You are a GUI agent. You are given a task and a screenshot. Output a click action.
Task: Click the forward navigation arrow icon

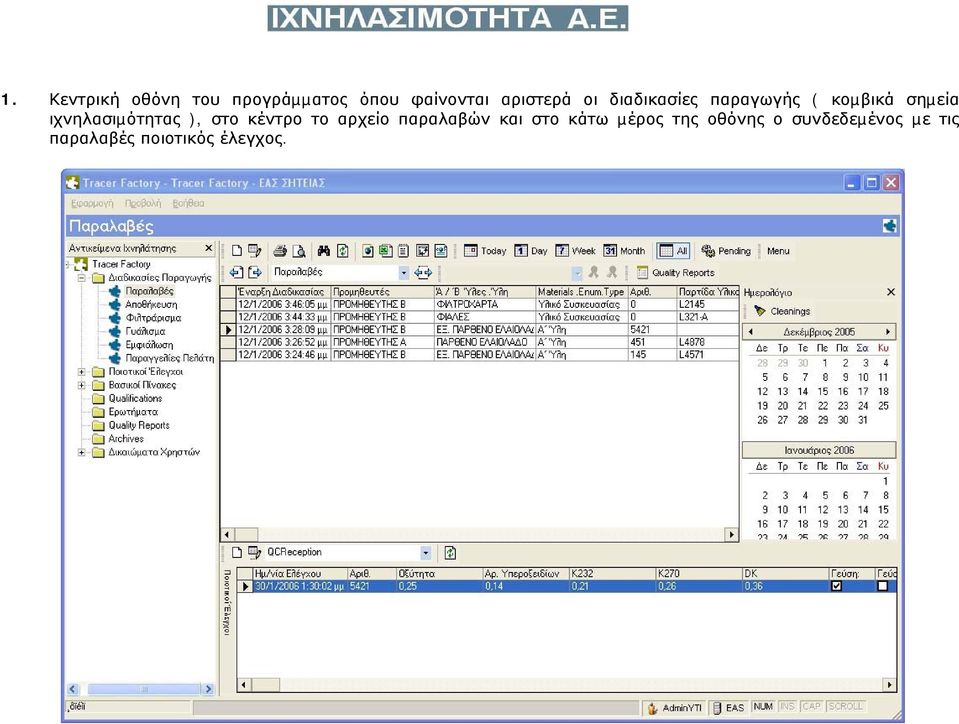coord(255,272)
